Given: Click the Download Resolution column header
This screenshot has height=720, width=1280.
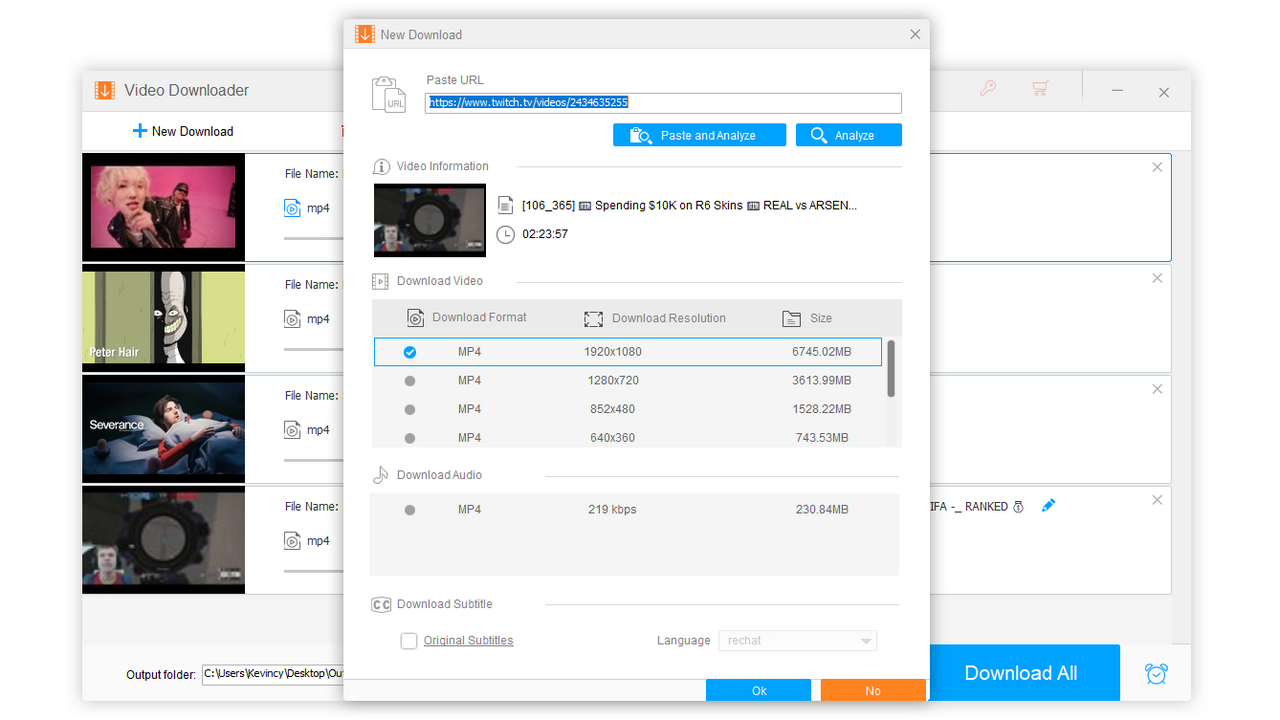Looking at the screenshot, I should tap(655, 318).
